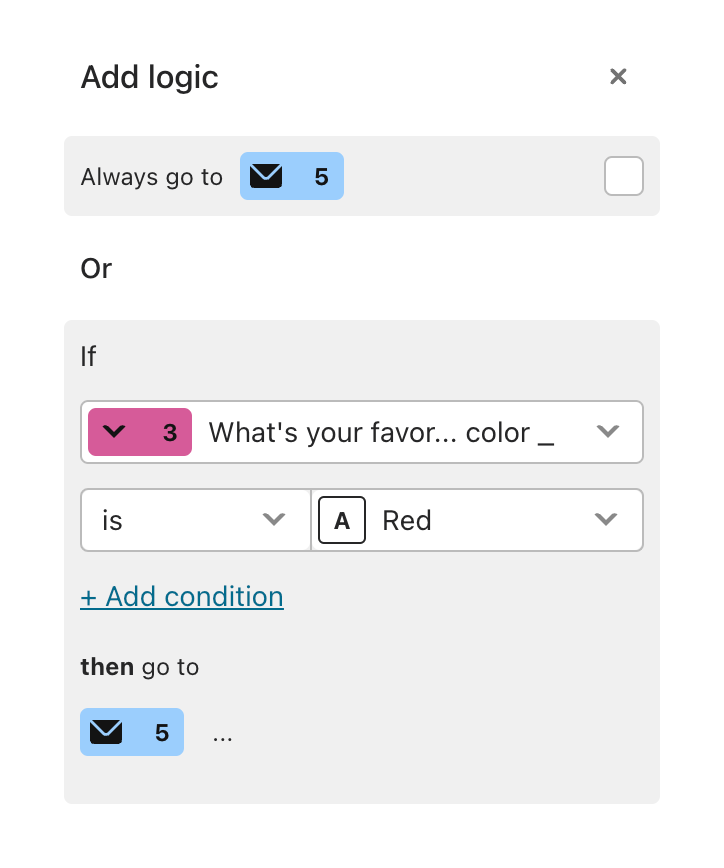Click the Red value field
Screen dimensions: 724x868
click(450, 519)
